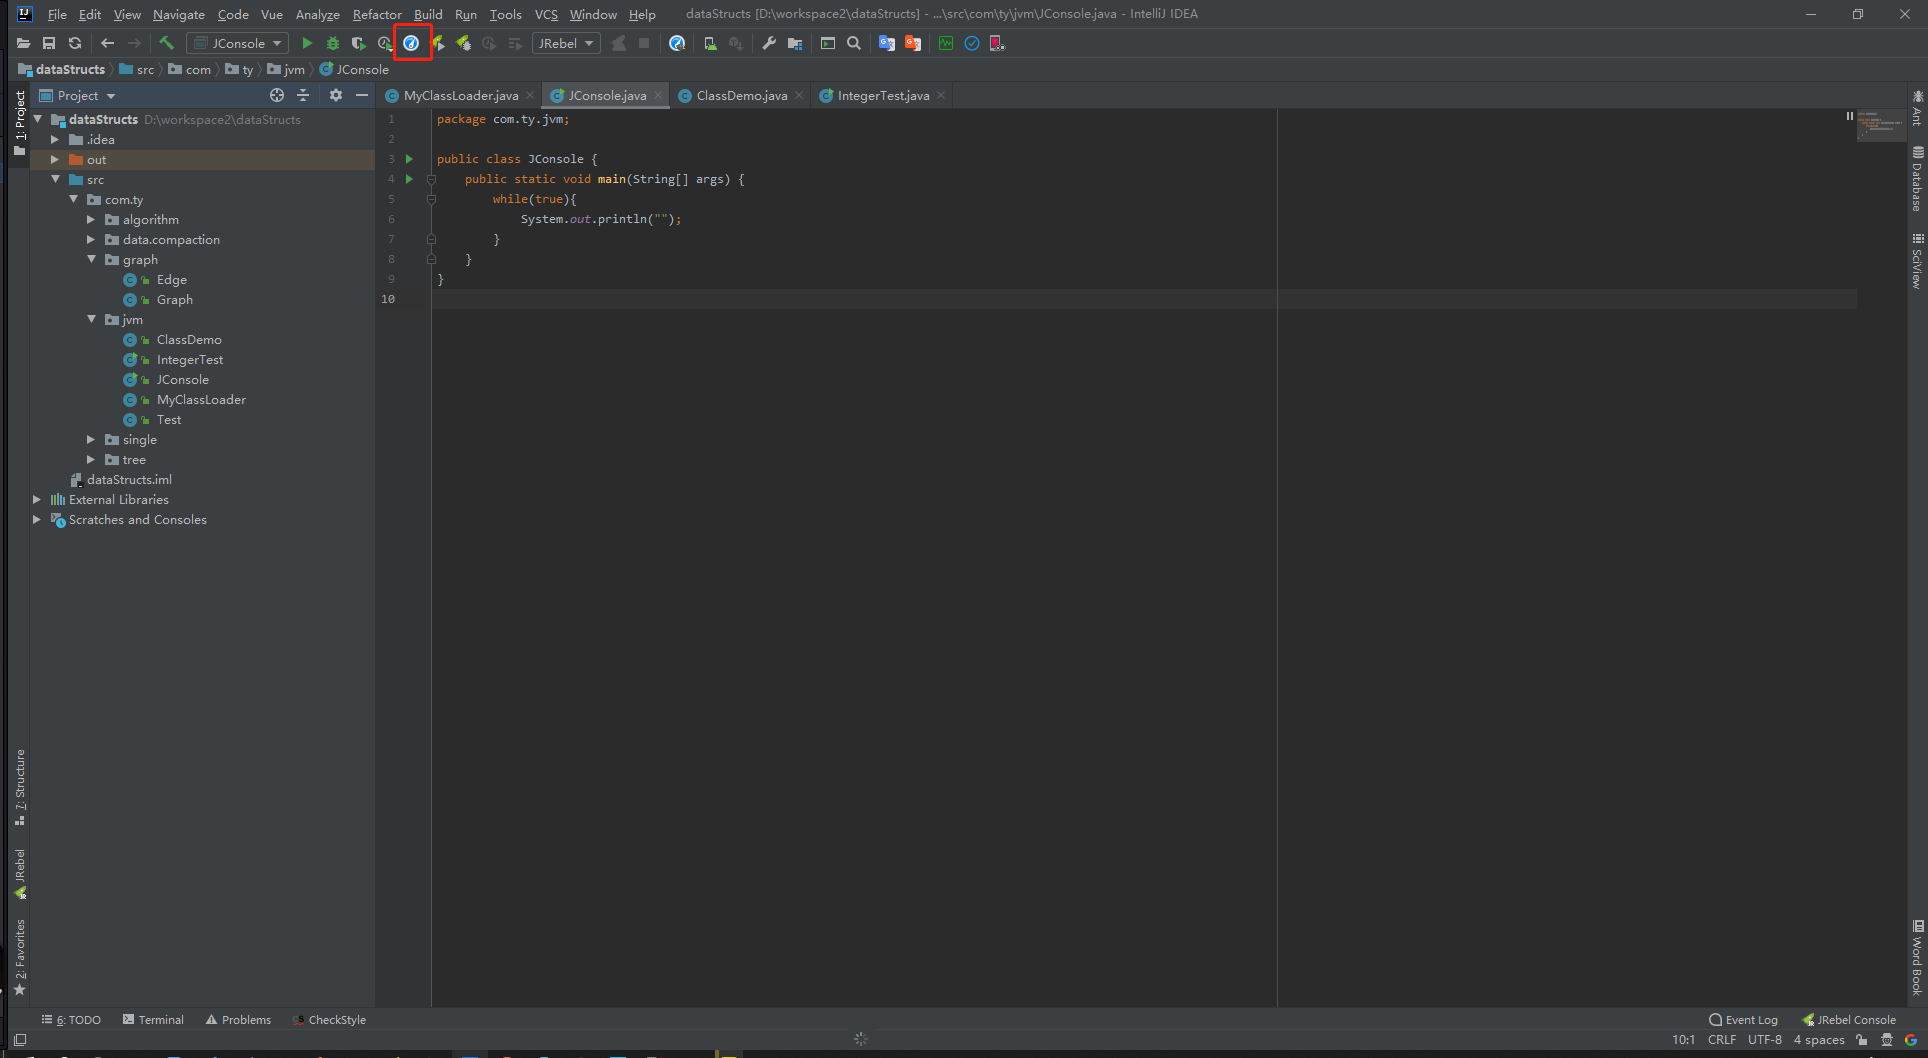This screenshot has width=1928, height=1058.
Task: Switch to the ClassDemo.java tab
Action: tap(740, 95)
